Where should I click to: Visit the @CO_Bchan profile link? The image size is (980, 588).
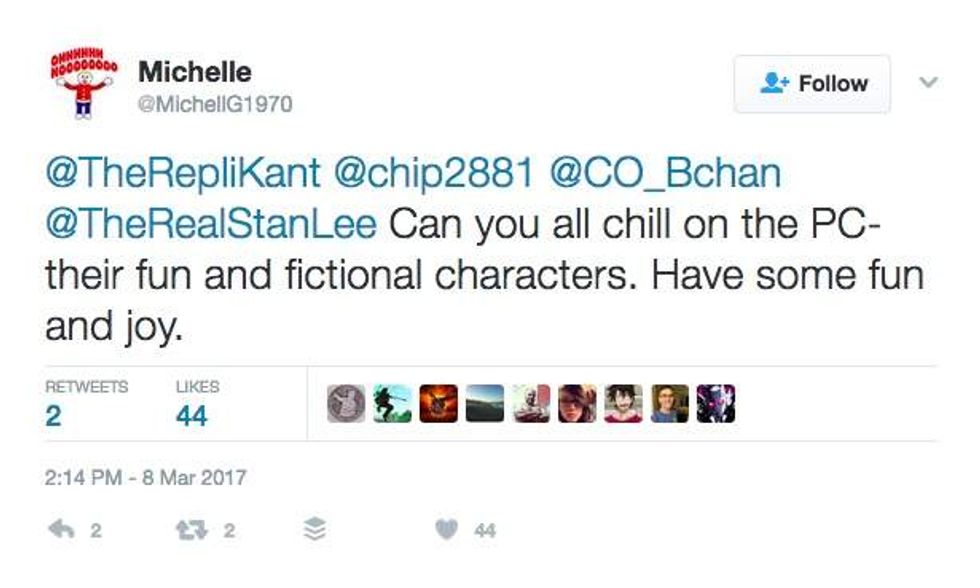(665, 174)
